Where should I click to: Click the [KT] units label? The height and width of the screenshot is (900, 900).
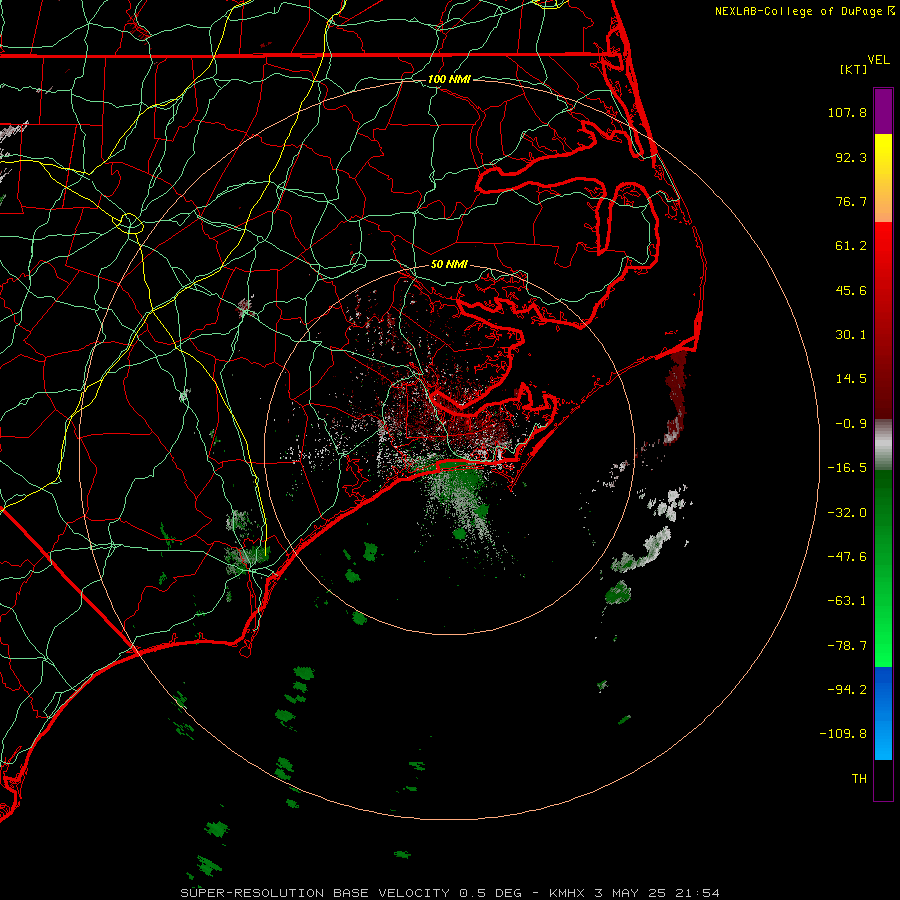[x=854, y=69]
